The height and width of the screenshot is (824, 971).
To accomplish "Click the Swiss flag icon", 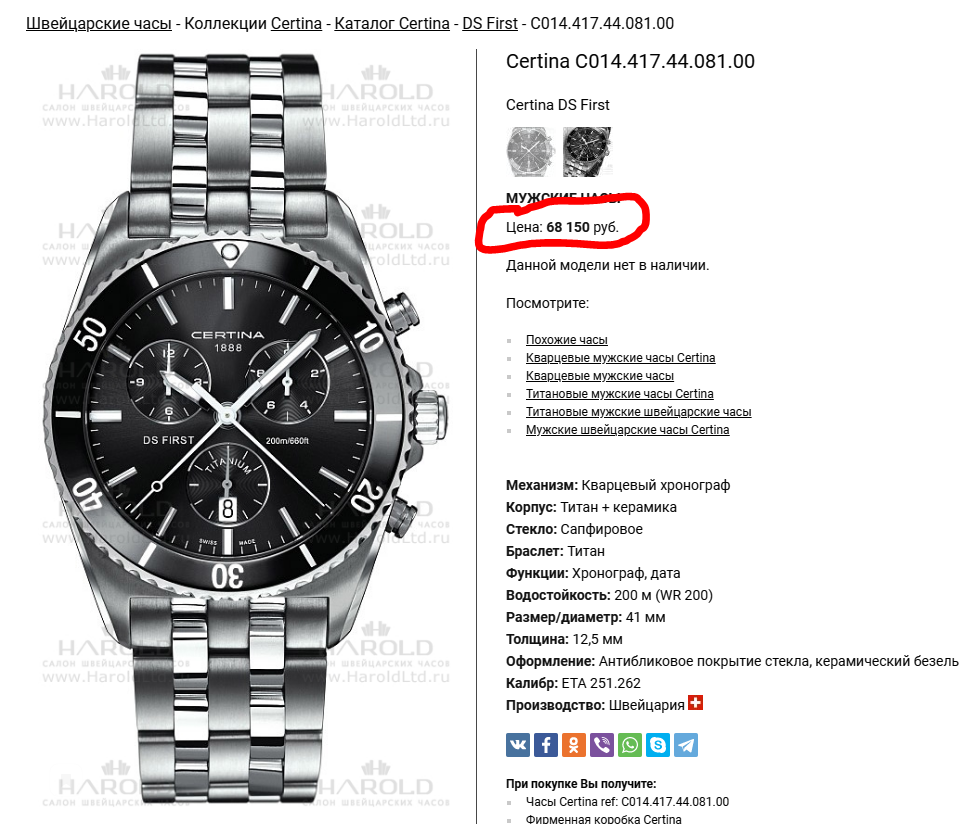I will (695, 703).
